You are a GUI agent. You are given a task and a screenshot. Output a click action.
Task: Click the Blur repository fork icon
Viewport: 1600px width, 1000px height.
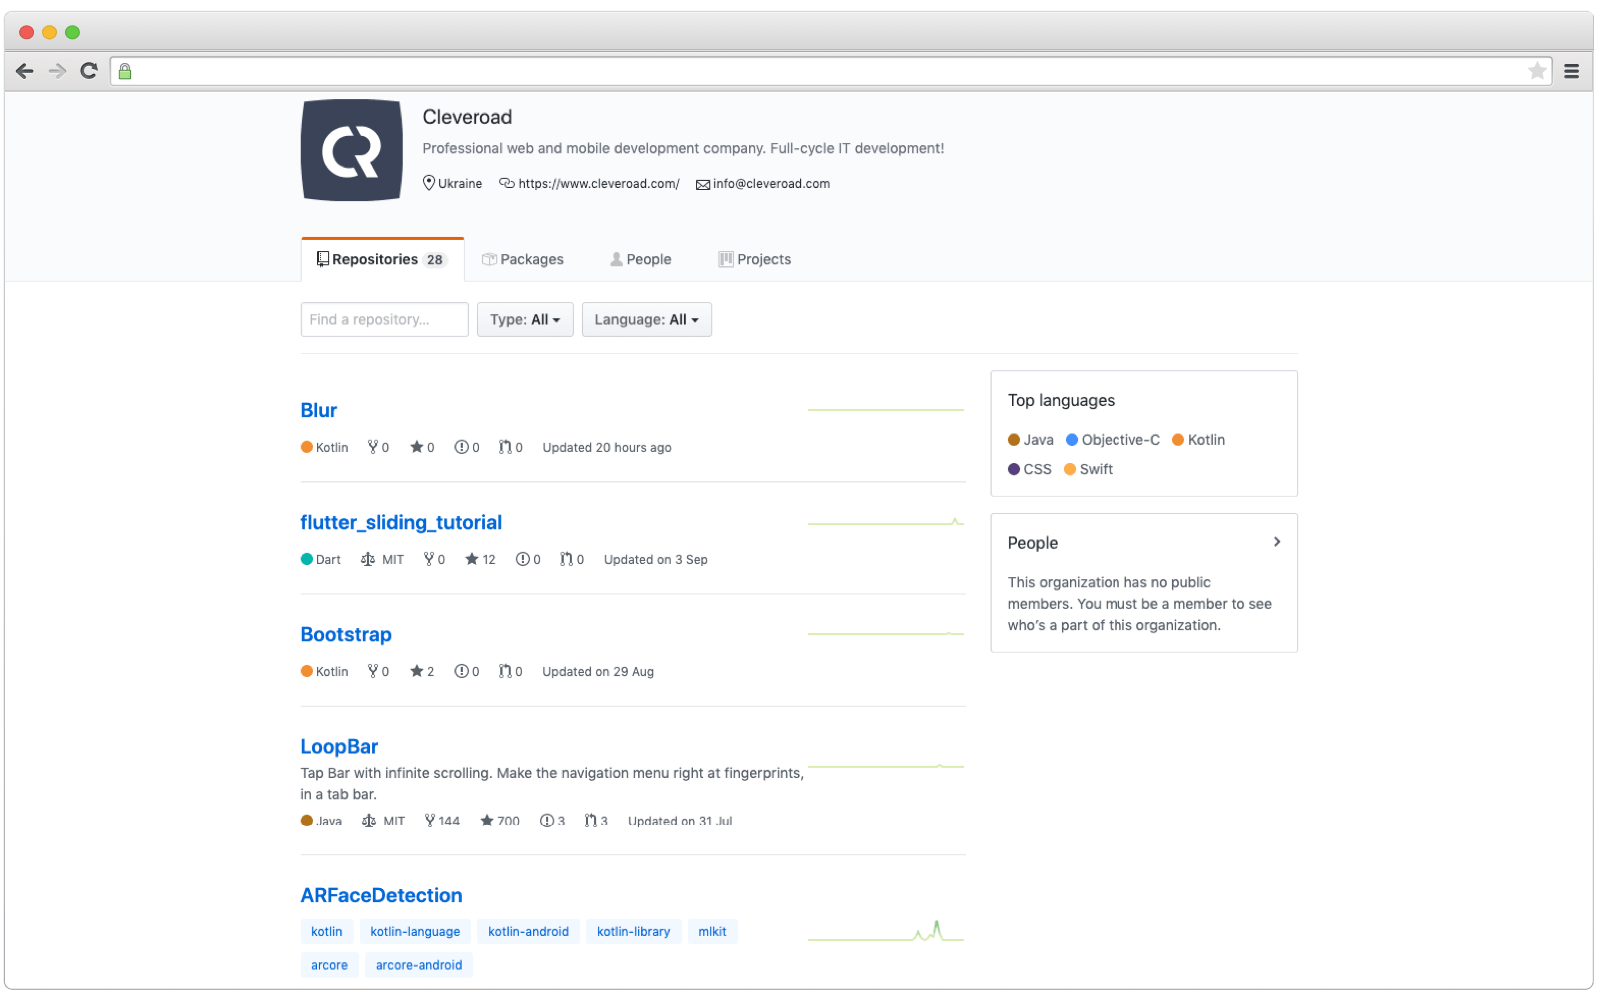point(373,447)
